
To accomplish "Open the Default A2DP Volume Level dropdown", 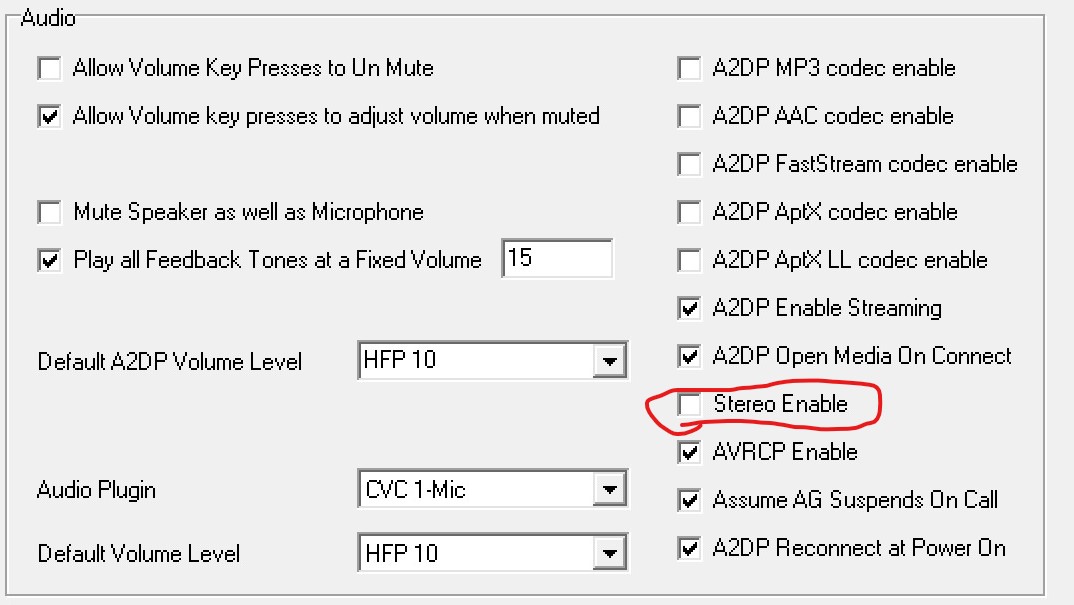I will pos(607,360).
